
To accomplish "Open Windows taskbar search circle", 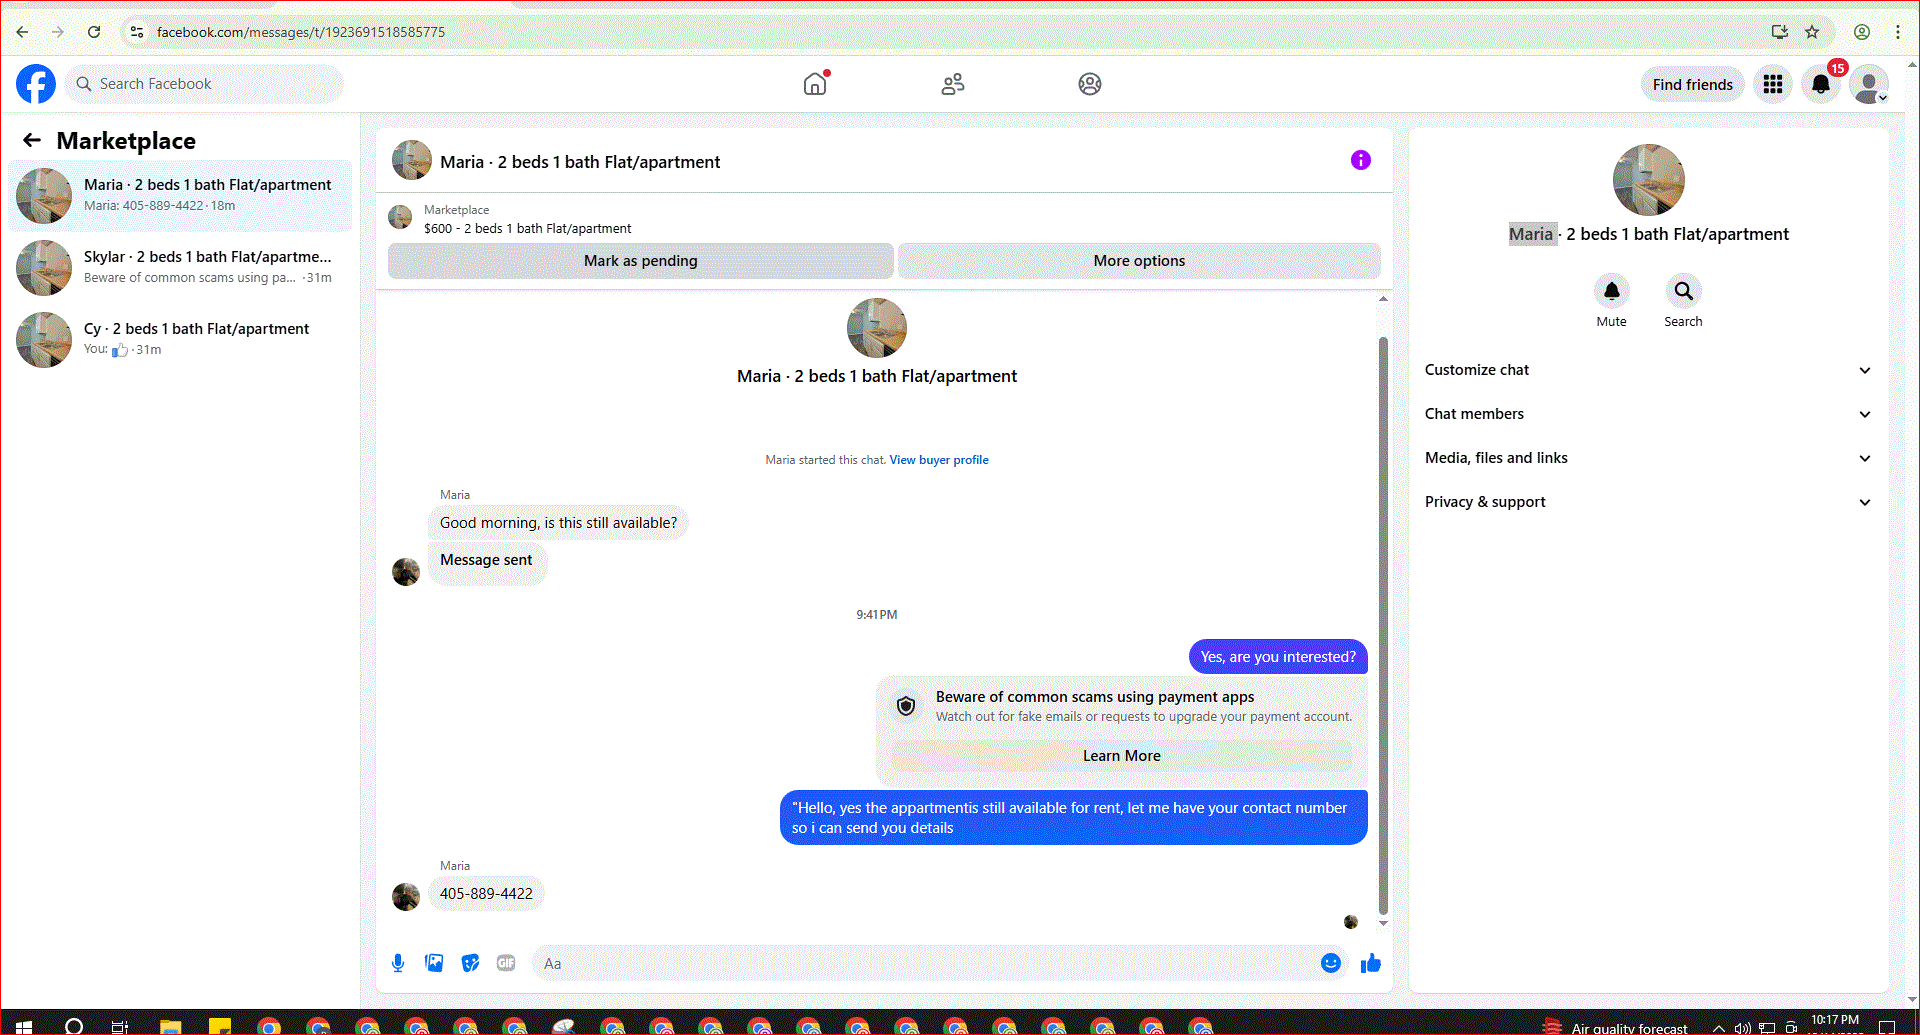I will (73, 1026).
